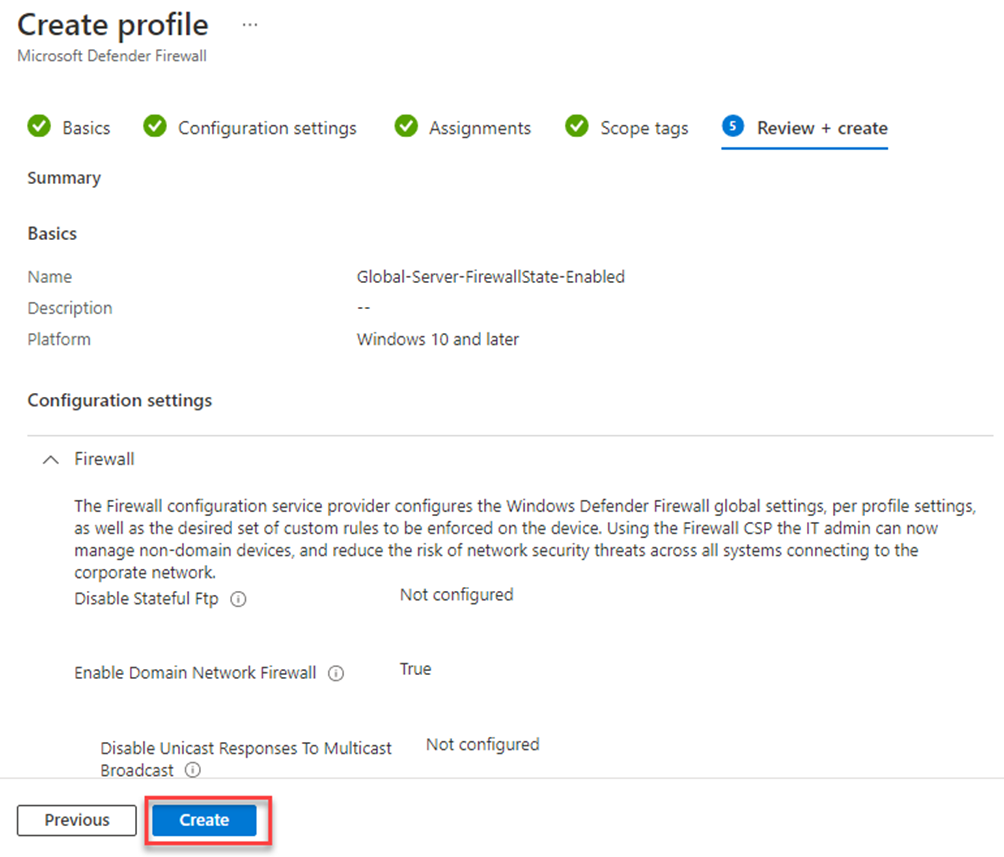Click the Assignments green checkmark icon
Viewport: 1004px width, 857px height.
pos(406,126)
